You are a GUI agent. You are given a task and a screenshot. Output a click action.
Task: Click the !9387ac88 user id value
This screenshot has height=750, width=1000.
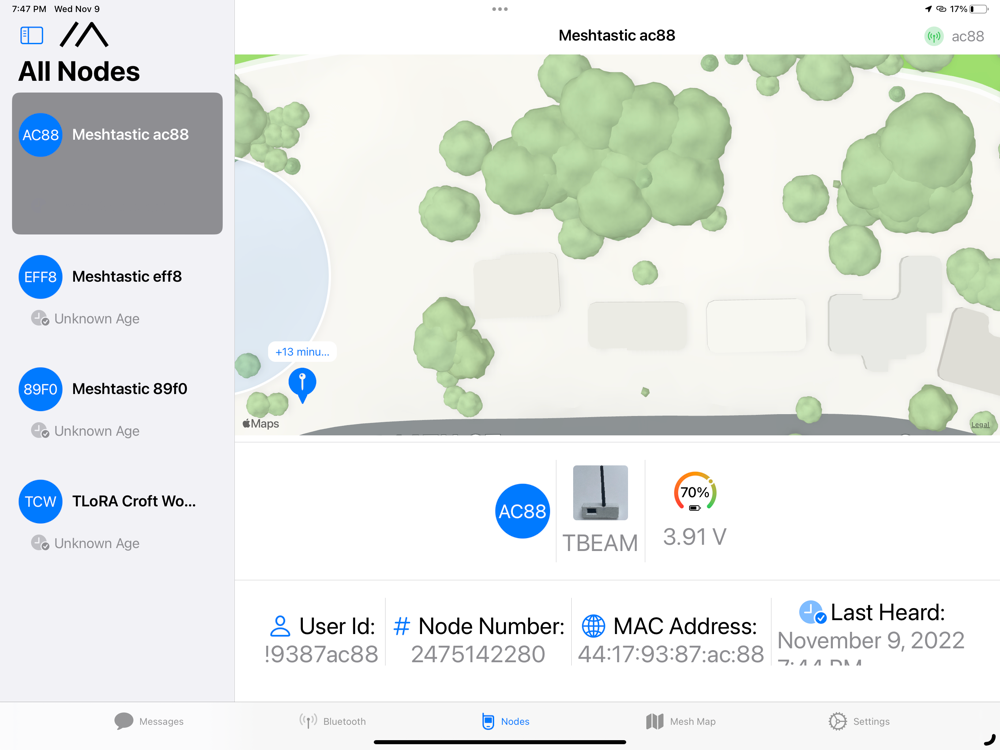[x=321, y=654]
